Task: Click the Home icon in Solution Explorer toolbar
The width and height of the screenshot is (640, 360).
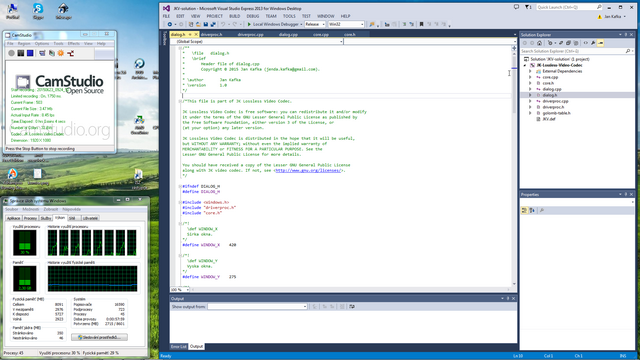Action: coord(539,43)
